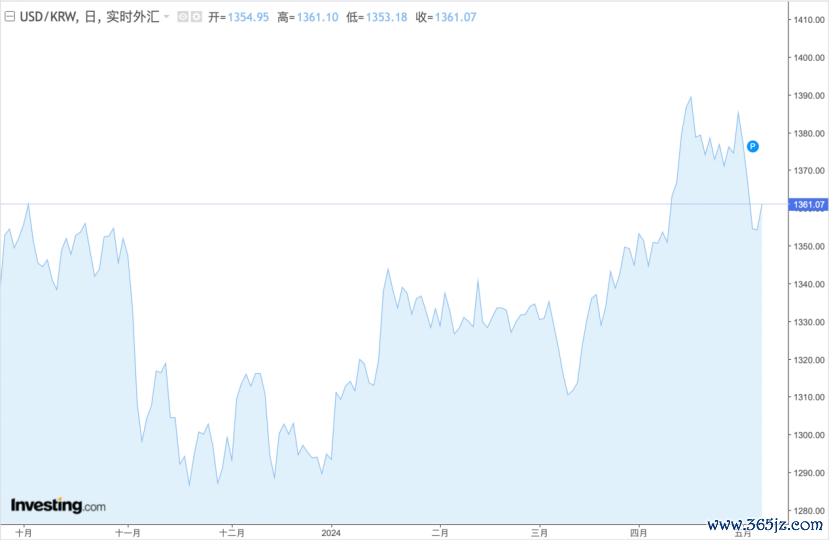Click the 2024 label on time axis
The image size is (830, 540).
tap(333, 533)
